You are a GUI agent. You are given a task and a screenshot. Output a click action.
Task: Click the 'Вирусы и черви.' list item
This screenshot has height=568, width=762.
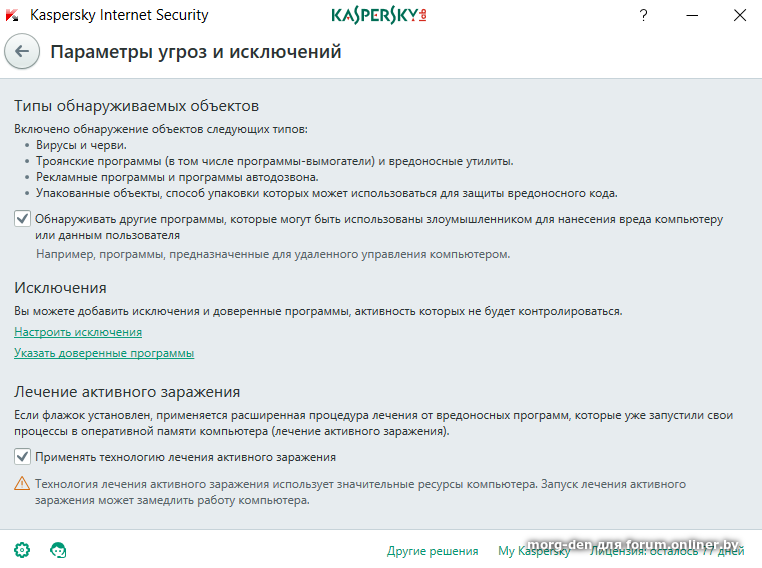tap(81, 145)
